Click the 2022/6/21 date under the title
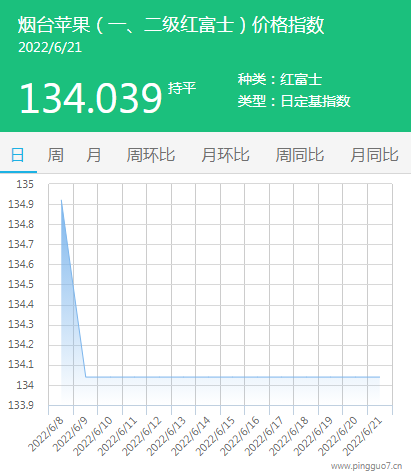This screenshot has height=476, width=411. (50, 48)
